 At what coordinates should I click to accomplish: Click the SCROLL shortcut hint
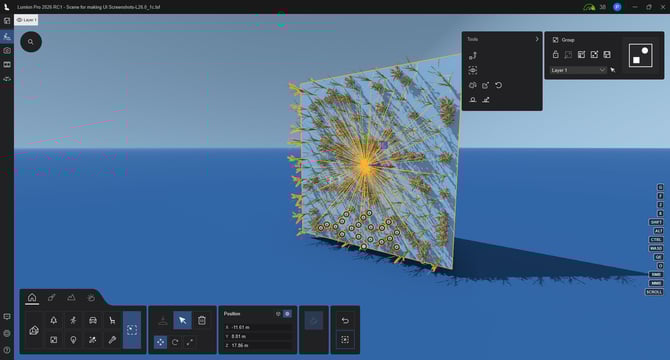654,292
